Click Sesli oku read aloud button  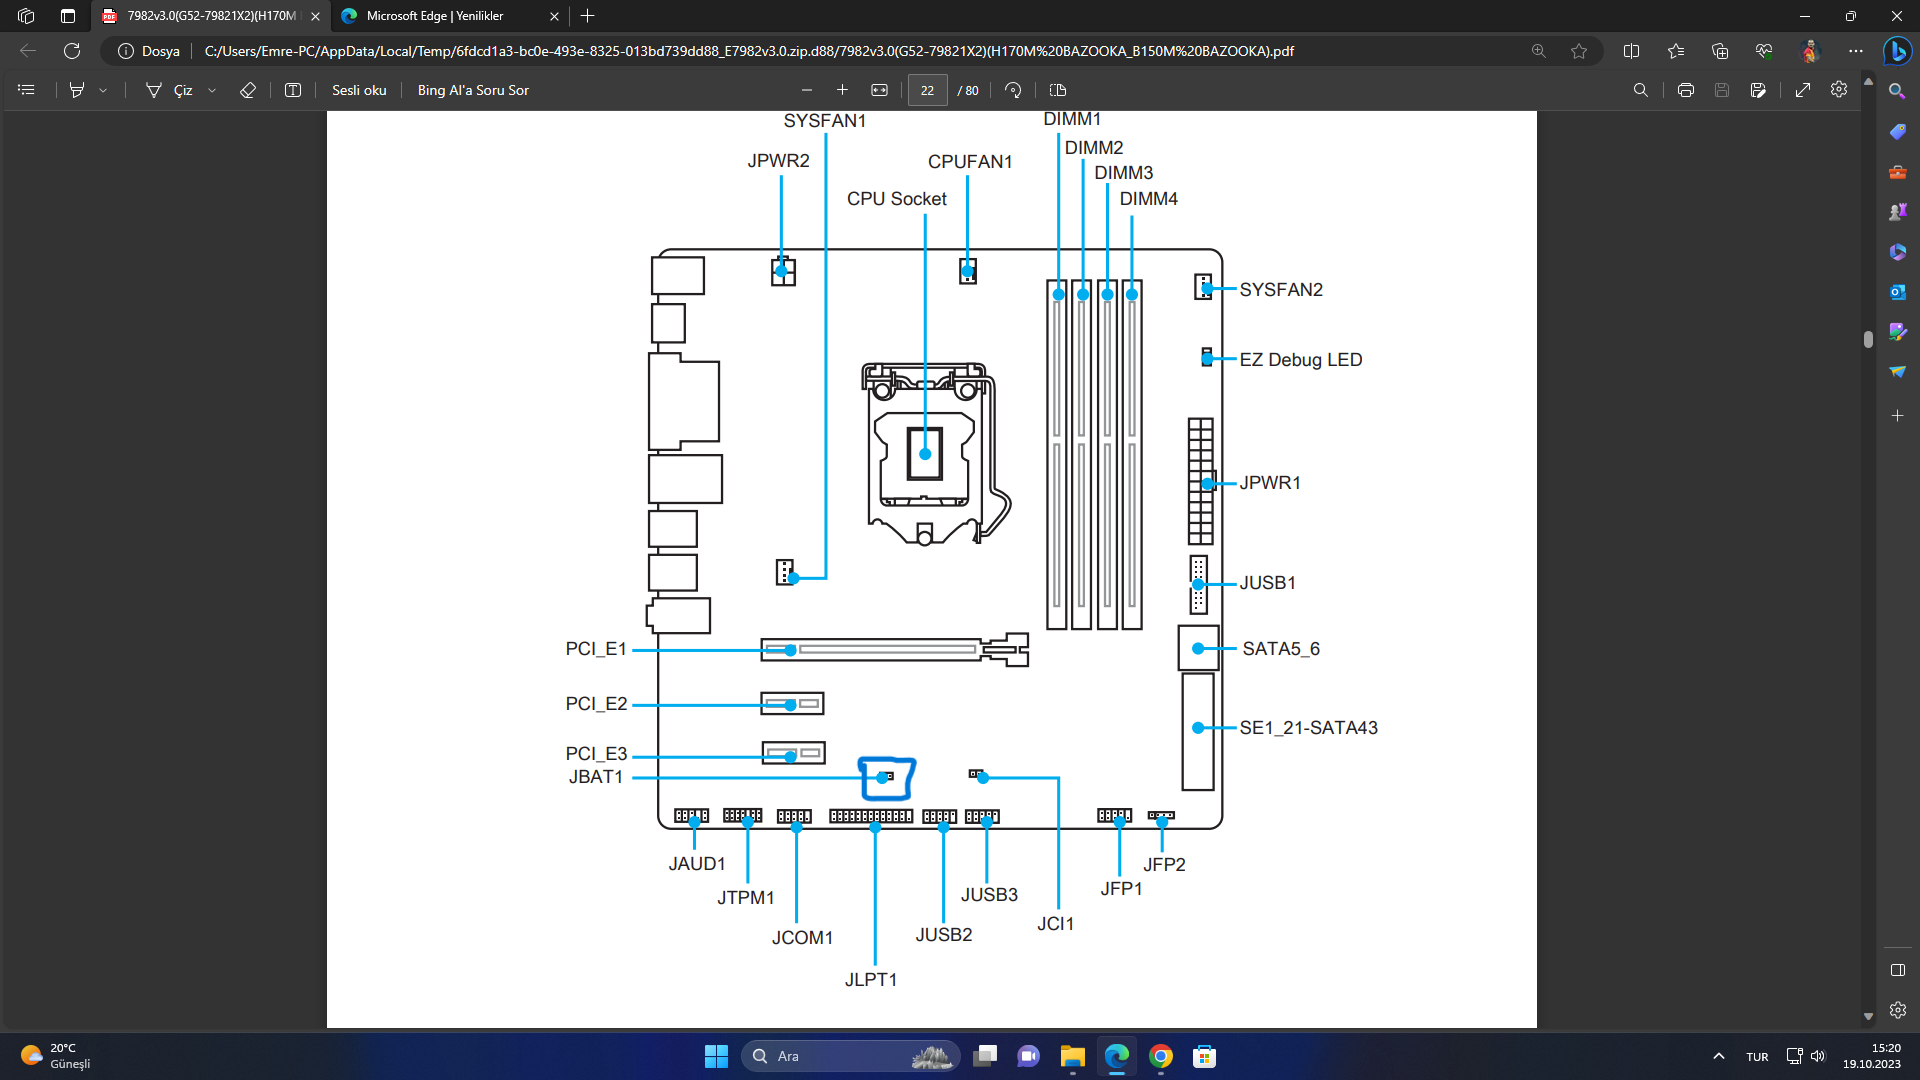click(x=359, y=90)
